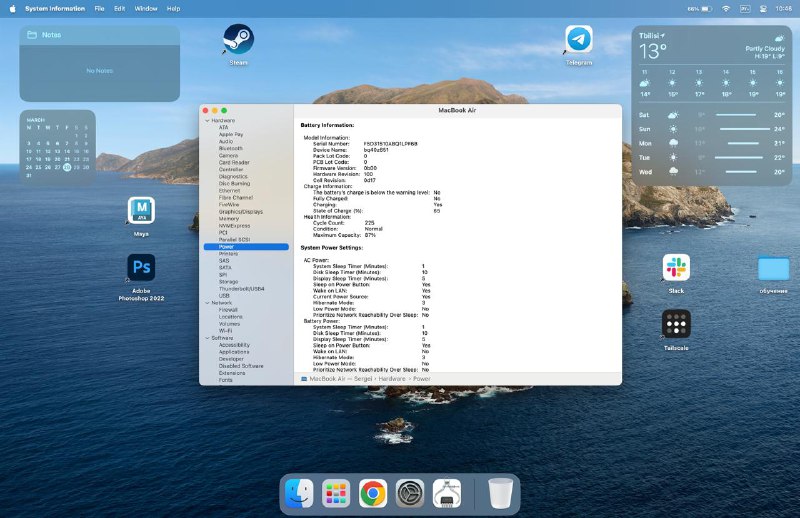The image size is (800, 518).
Task: Click the System Information icon in the Dock
Action: (447, 493)
